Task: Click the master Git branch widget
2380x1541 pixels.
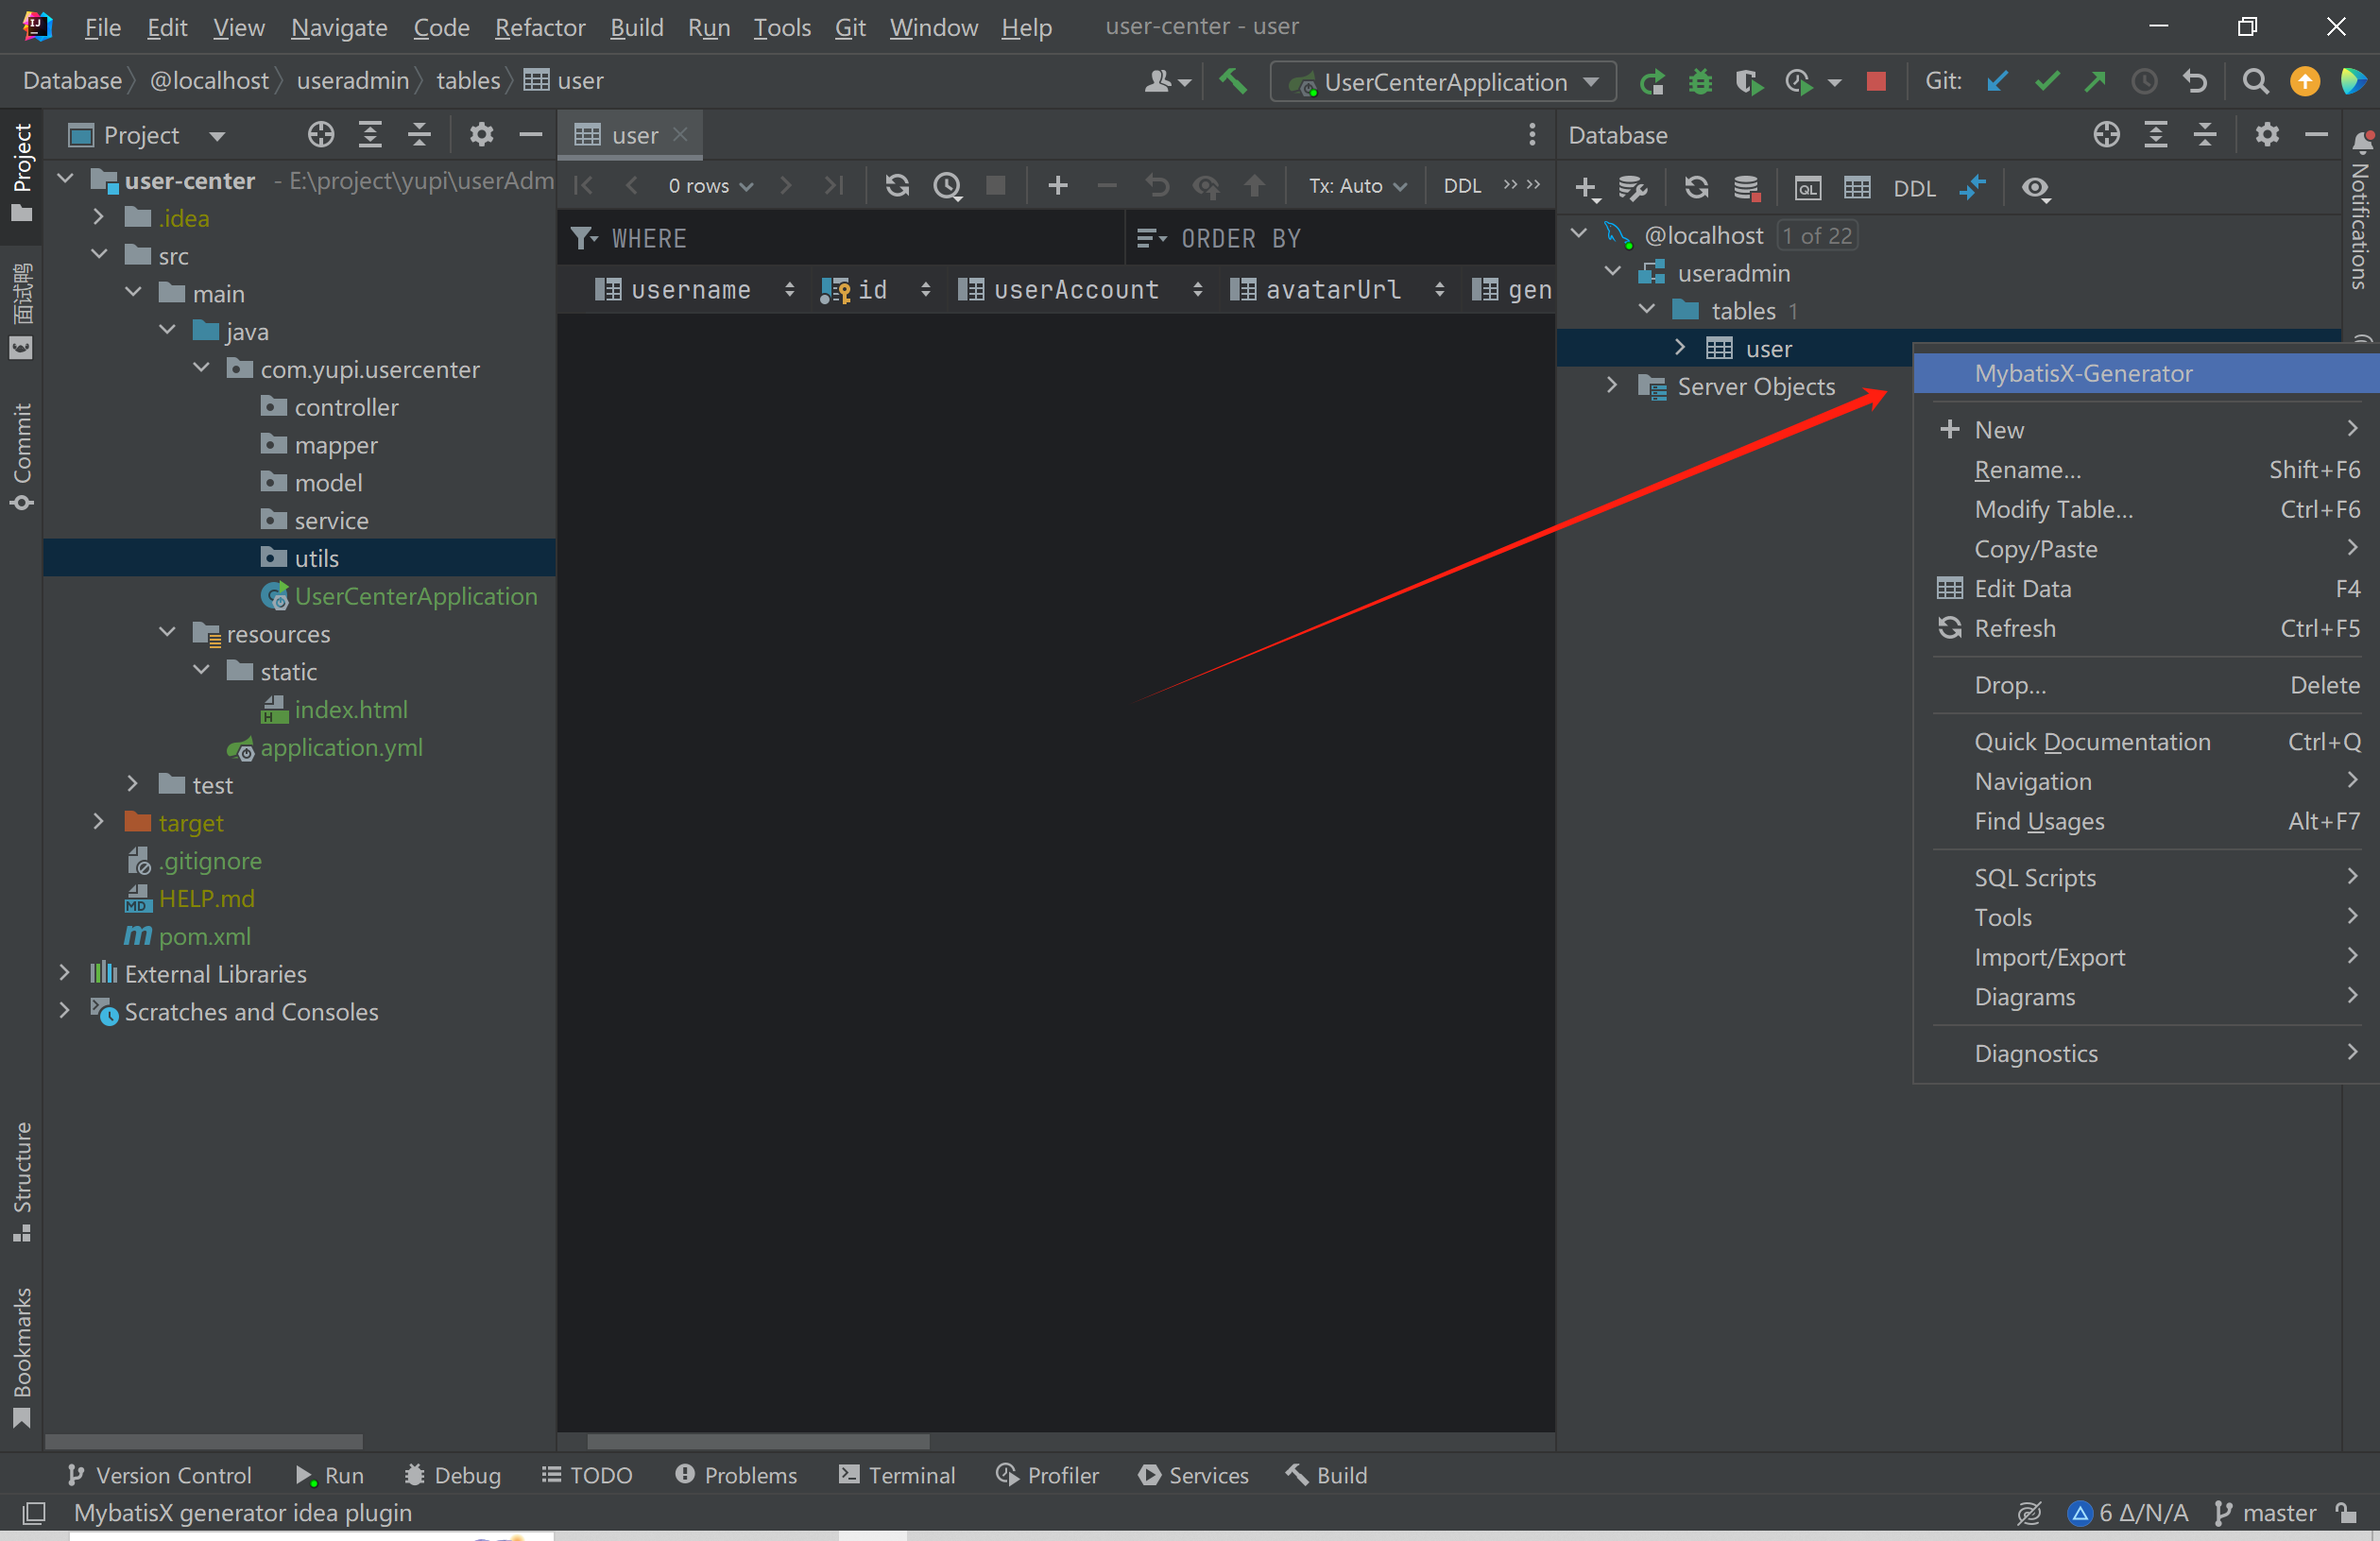Action: 2266,1513
